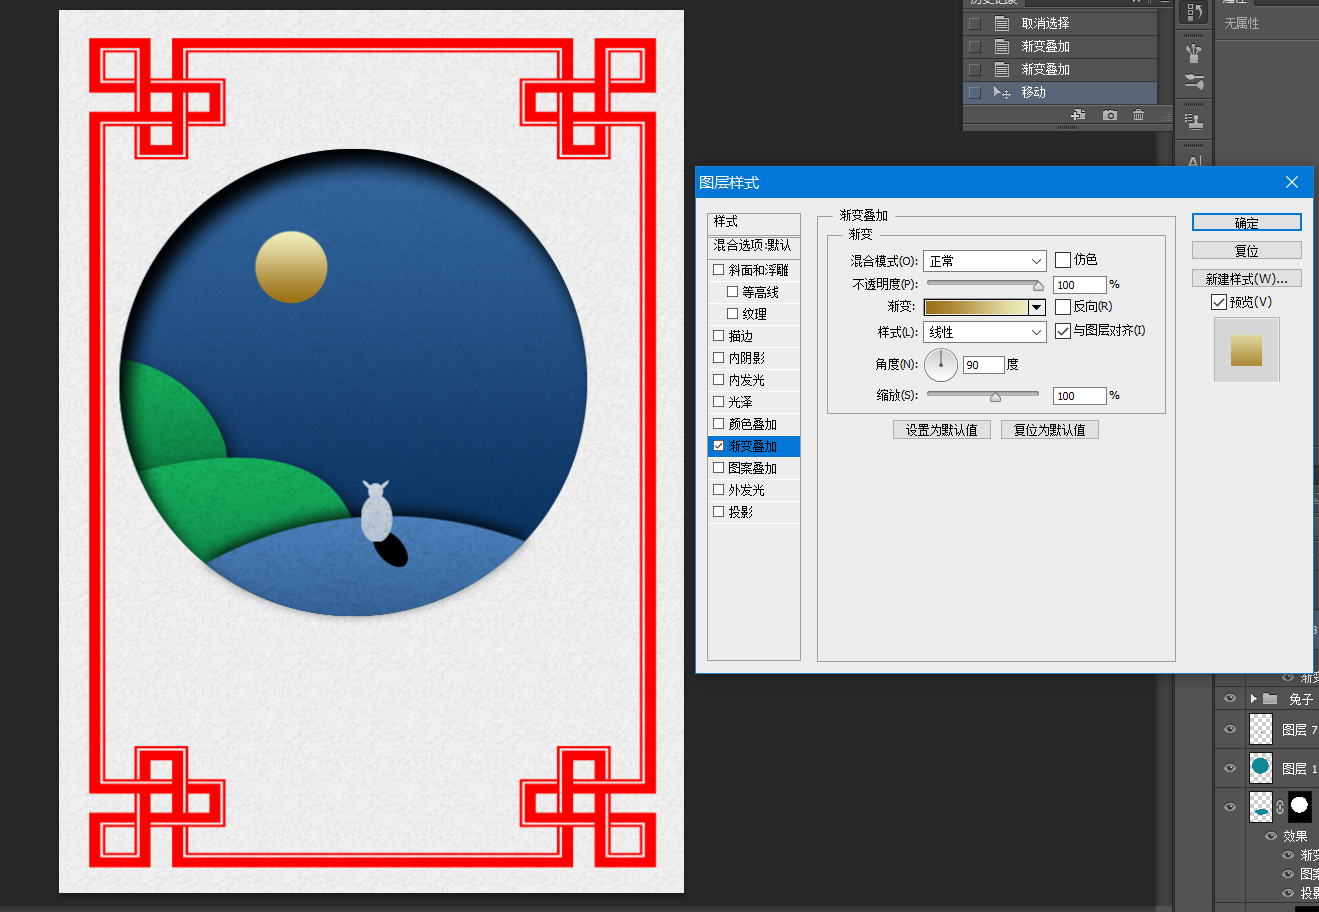Click the move-tool icon of the 移动 history state
This screenshot has width=1319, height=912.
(x=1002, y=92)
